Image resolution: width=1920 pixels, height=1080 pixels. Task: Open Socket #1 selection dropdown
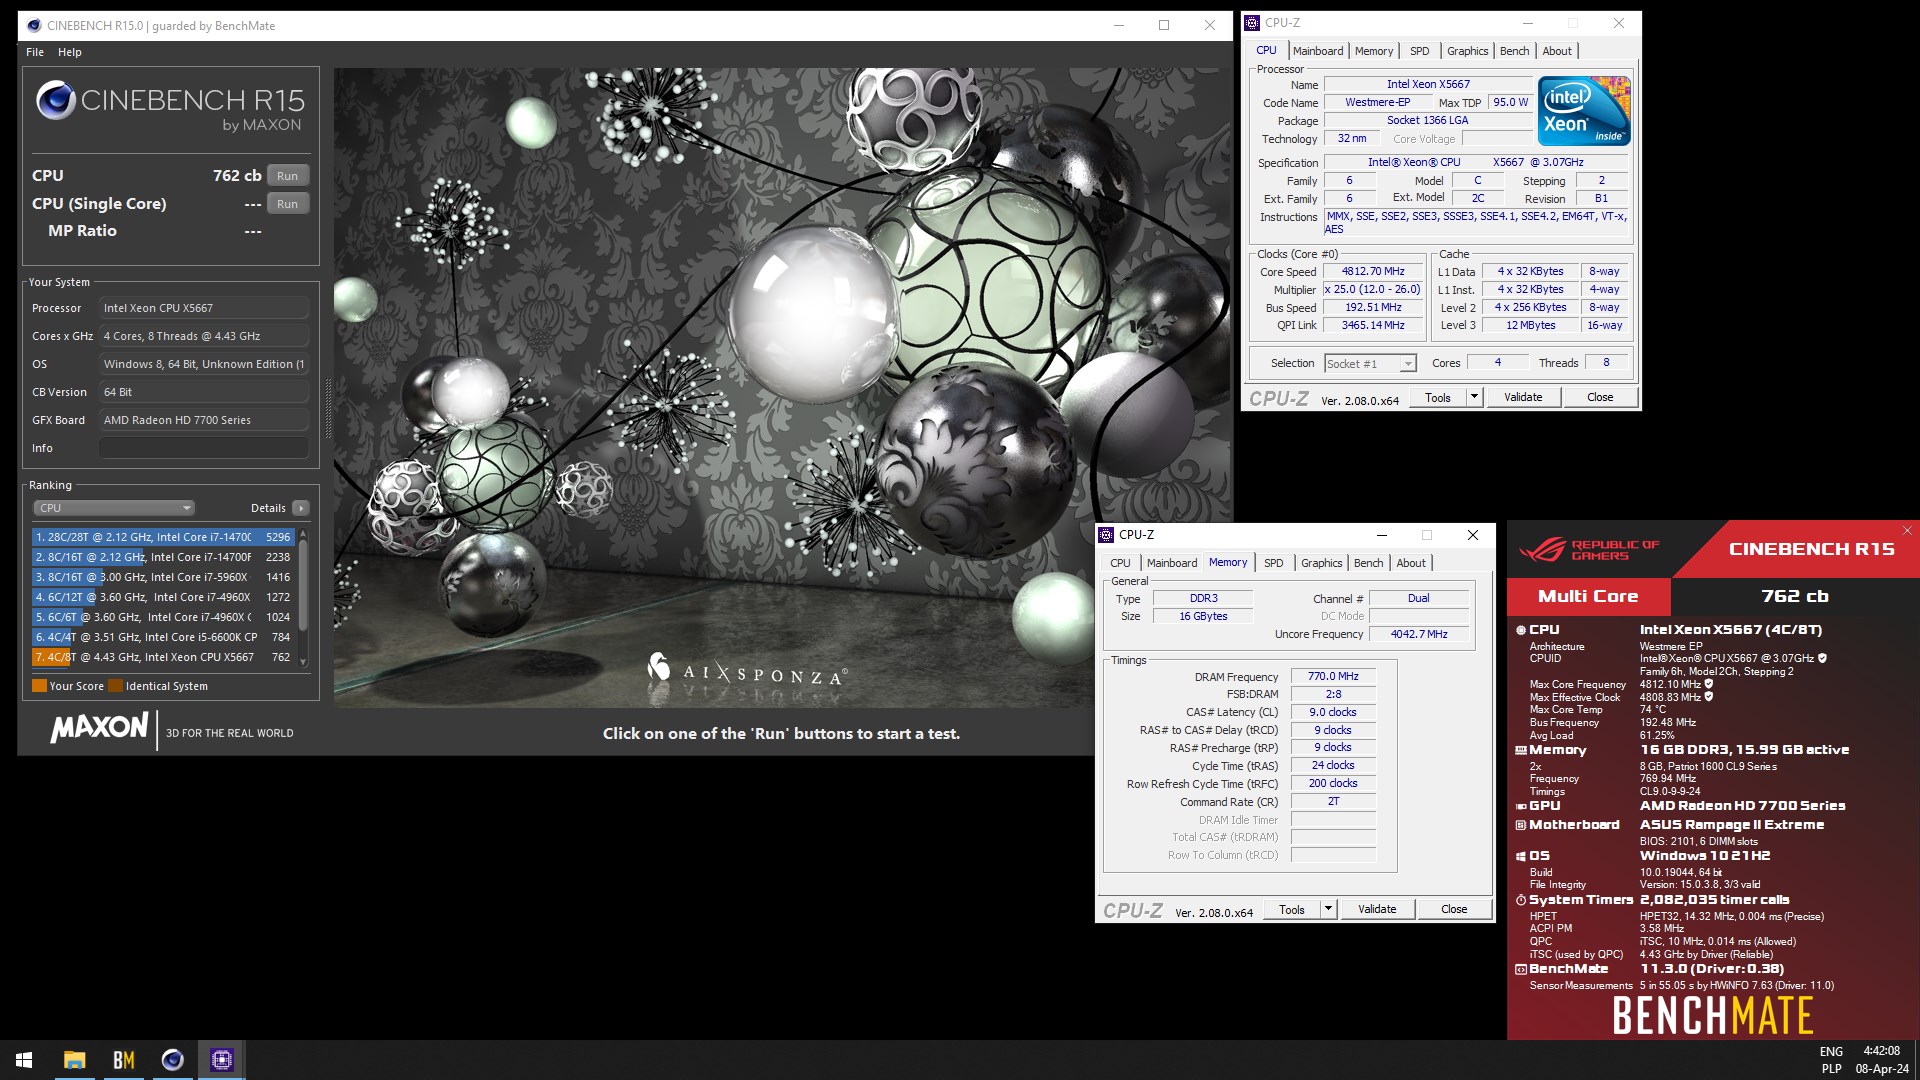click(x=1370, y=364)
